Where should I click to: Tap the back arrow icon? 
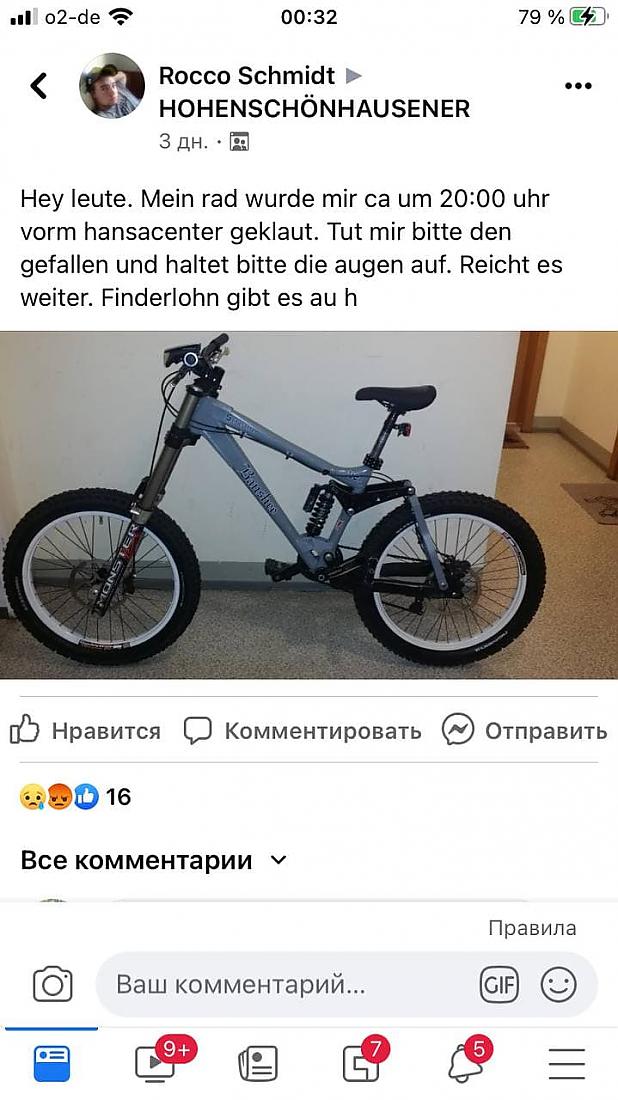39,86
